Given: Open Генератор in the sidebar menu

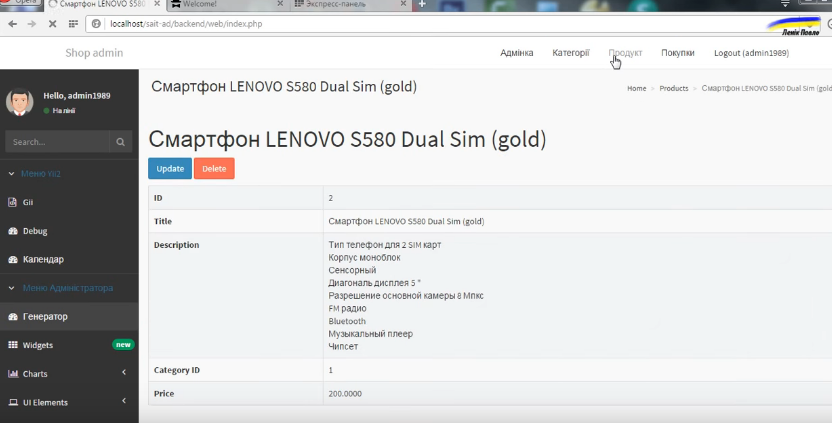Looking at the screenshot, I should pos(45,316).
